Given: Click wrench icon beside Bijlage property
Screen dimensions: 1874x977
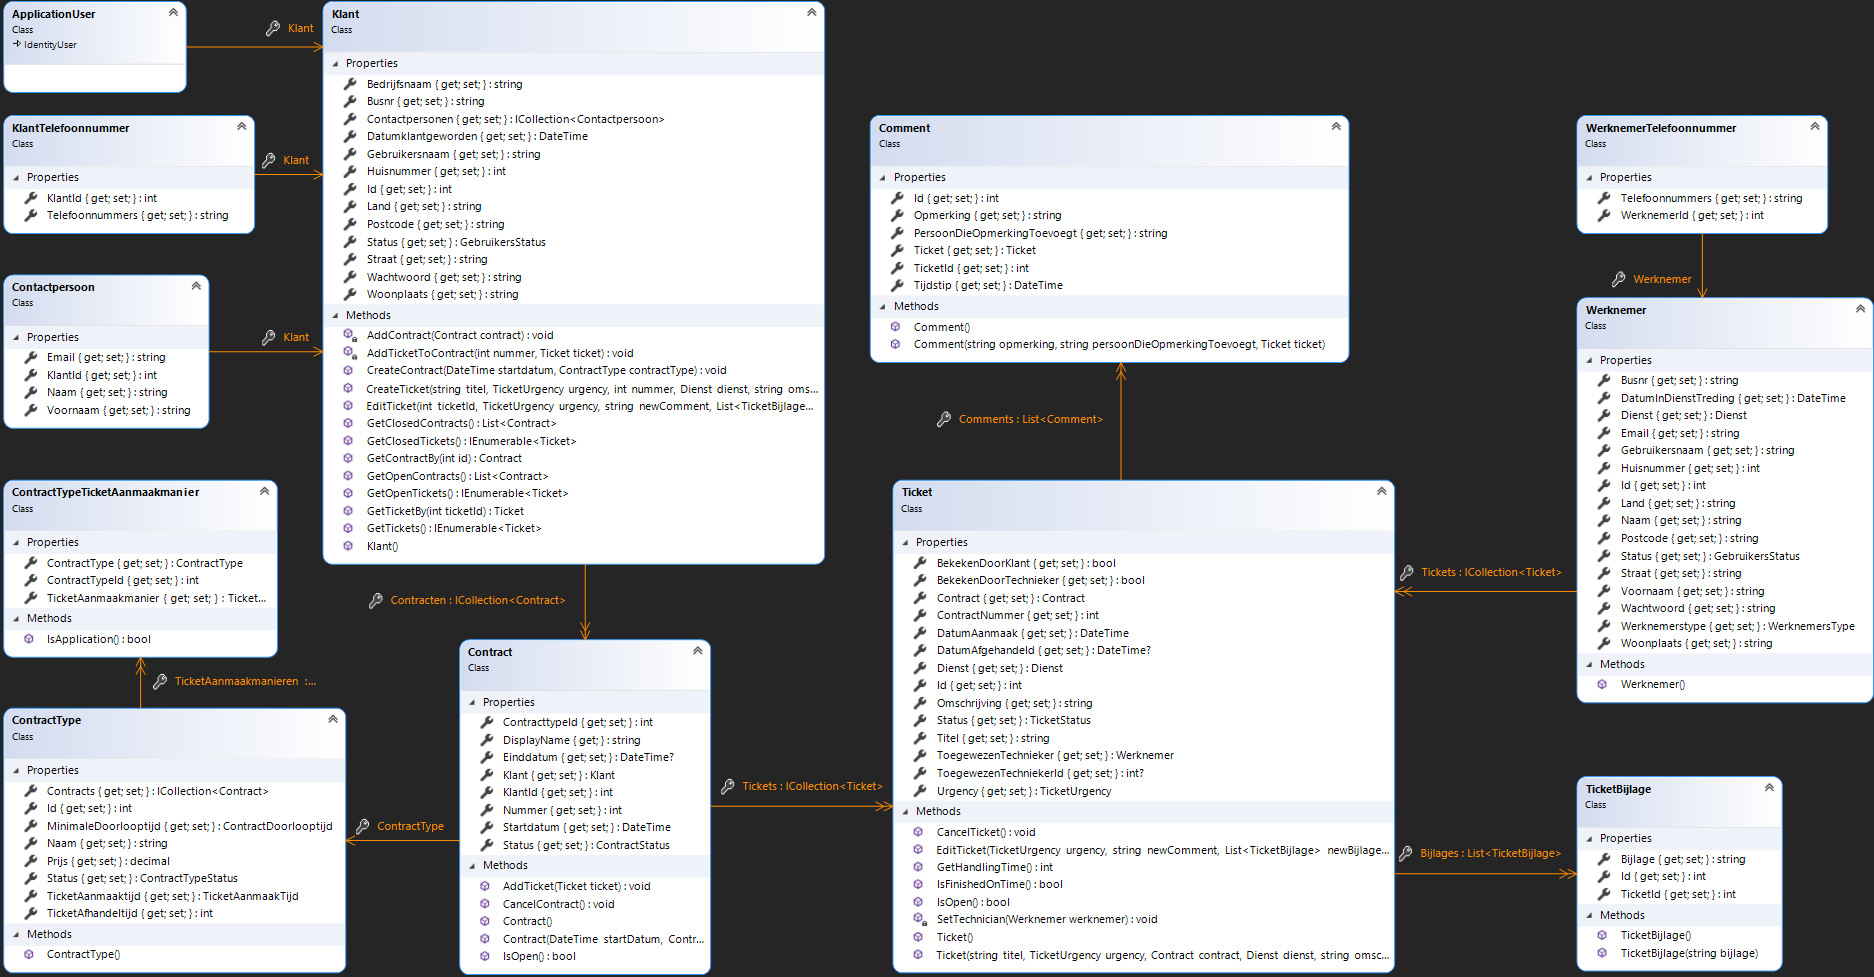Looking at the screenshot, I should [x=1604, y=859].
